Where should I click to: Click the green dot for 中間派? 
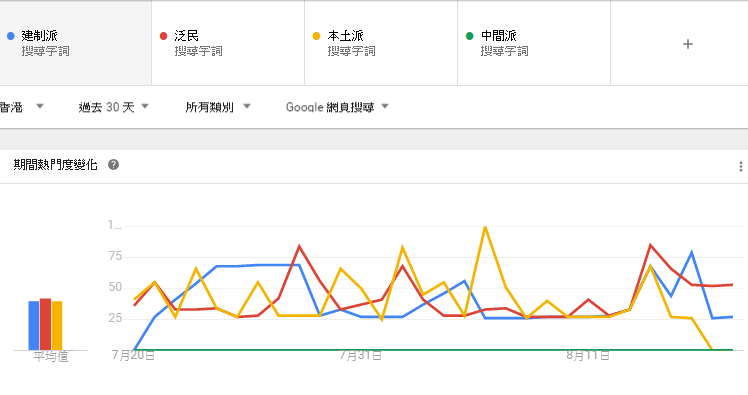469,36
